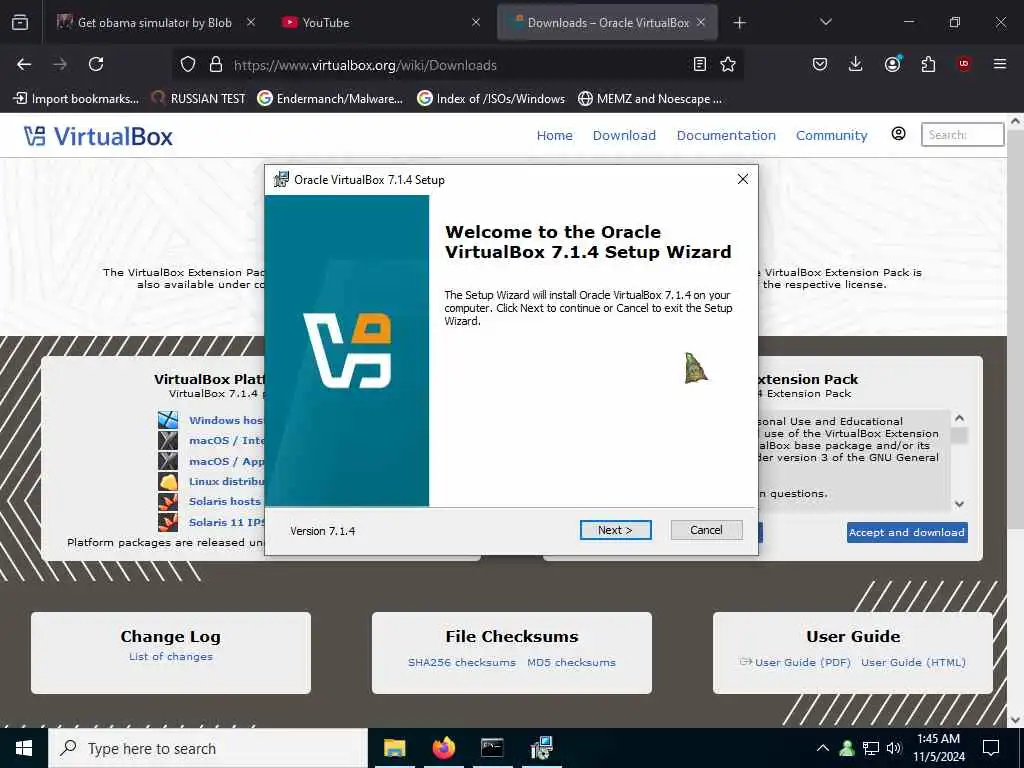The width and height of the screenshot is (1024, 768).
Task: Select the Downloads – Oracle VirtualBox tab
Action: [607, 22]
